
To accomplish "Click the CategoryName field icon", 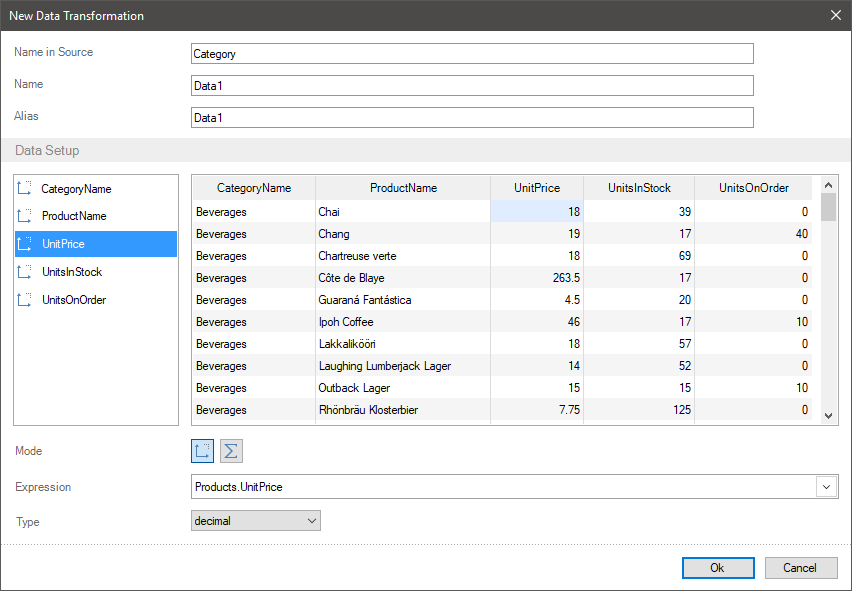I will (26, 188).
